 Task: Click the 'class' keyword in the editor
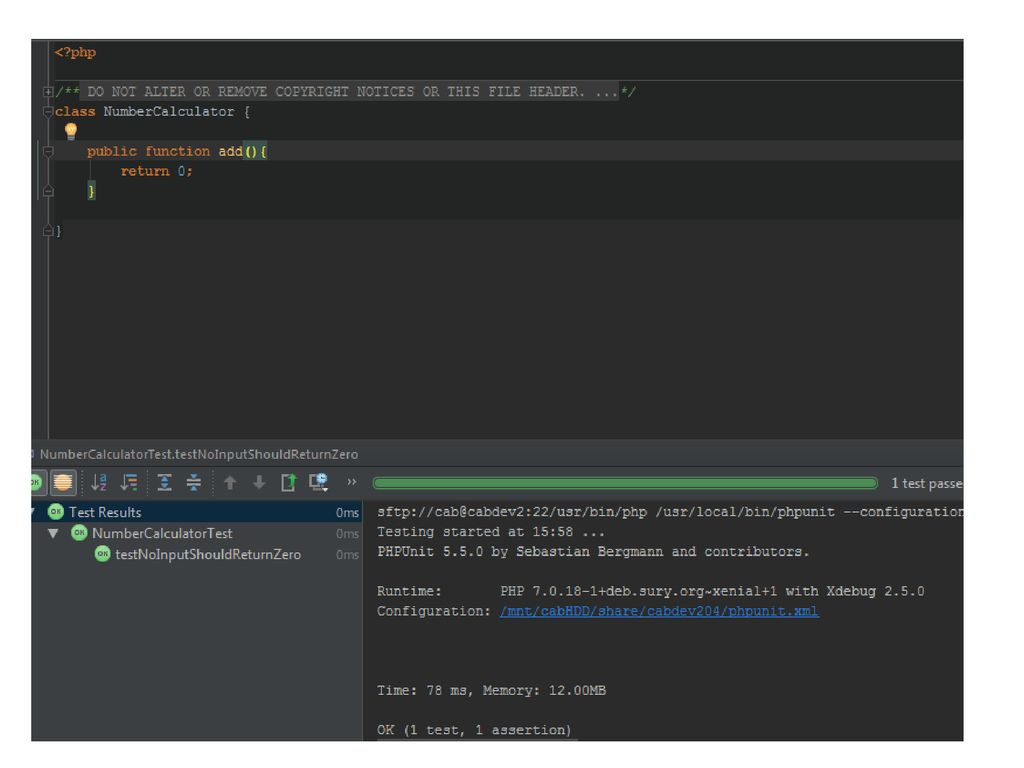click(75, 112)
